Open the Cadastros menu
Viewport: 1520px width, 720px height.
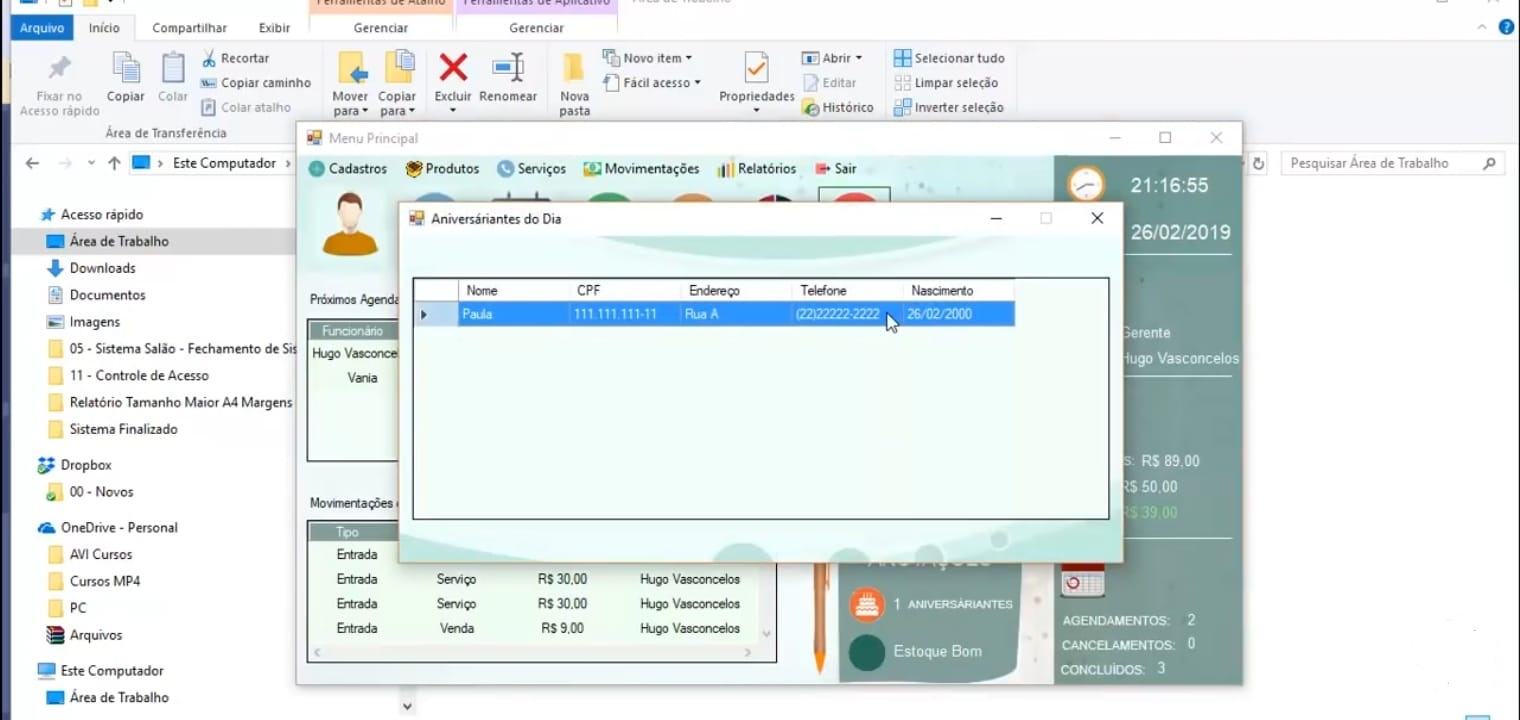coord(348,169)
